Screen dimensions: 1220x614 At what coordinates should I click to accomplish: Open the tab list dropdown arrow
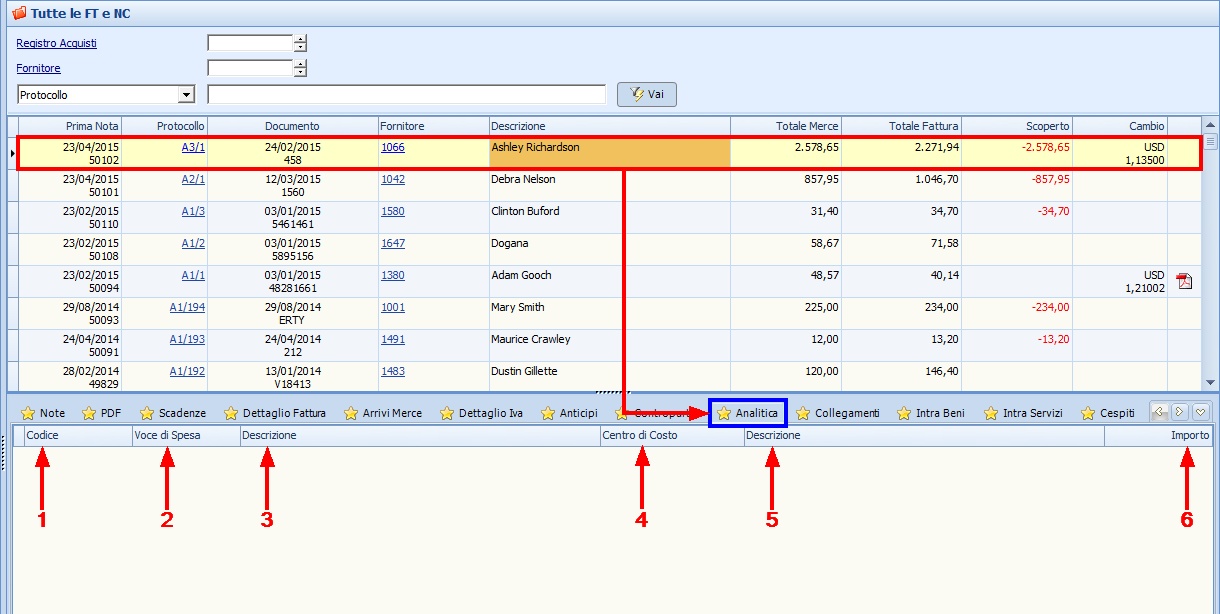tap(1201, 411)
